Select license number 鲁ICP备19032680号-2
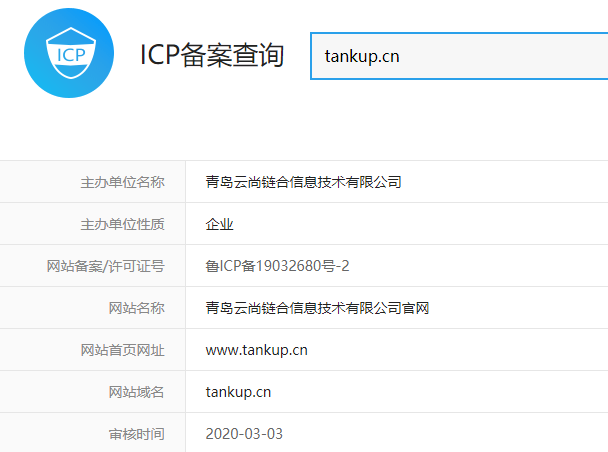 pyautogui.click(x=277, y=266)
